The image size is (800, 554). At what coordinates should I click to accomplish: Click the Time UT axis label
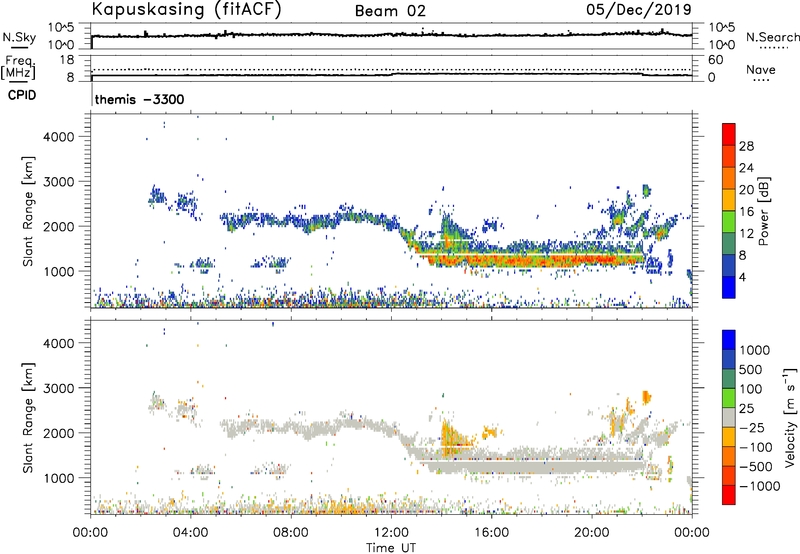coord(391,548)
